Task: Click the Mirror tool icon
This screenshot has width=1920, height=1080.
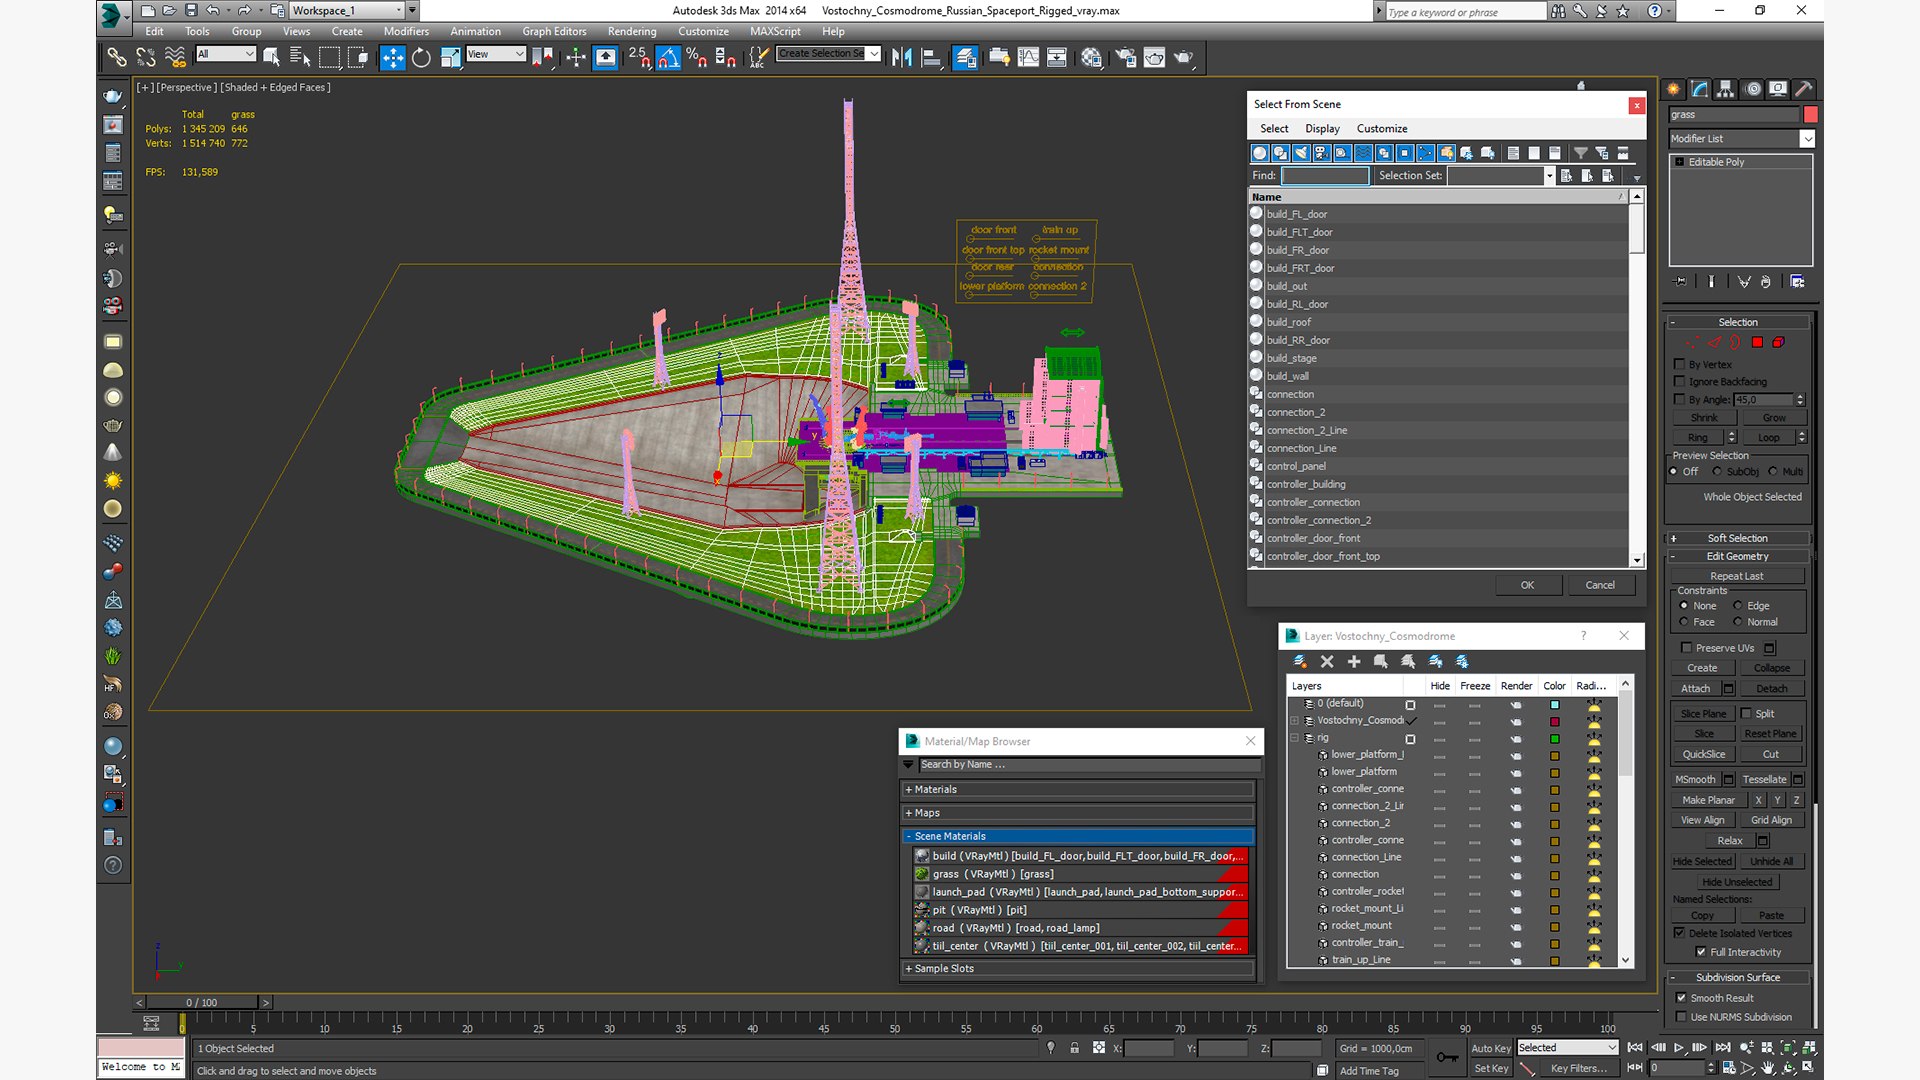Action: pos(902,57)
